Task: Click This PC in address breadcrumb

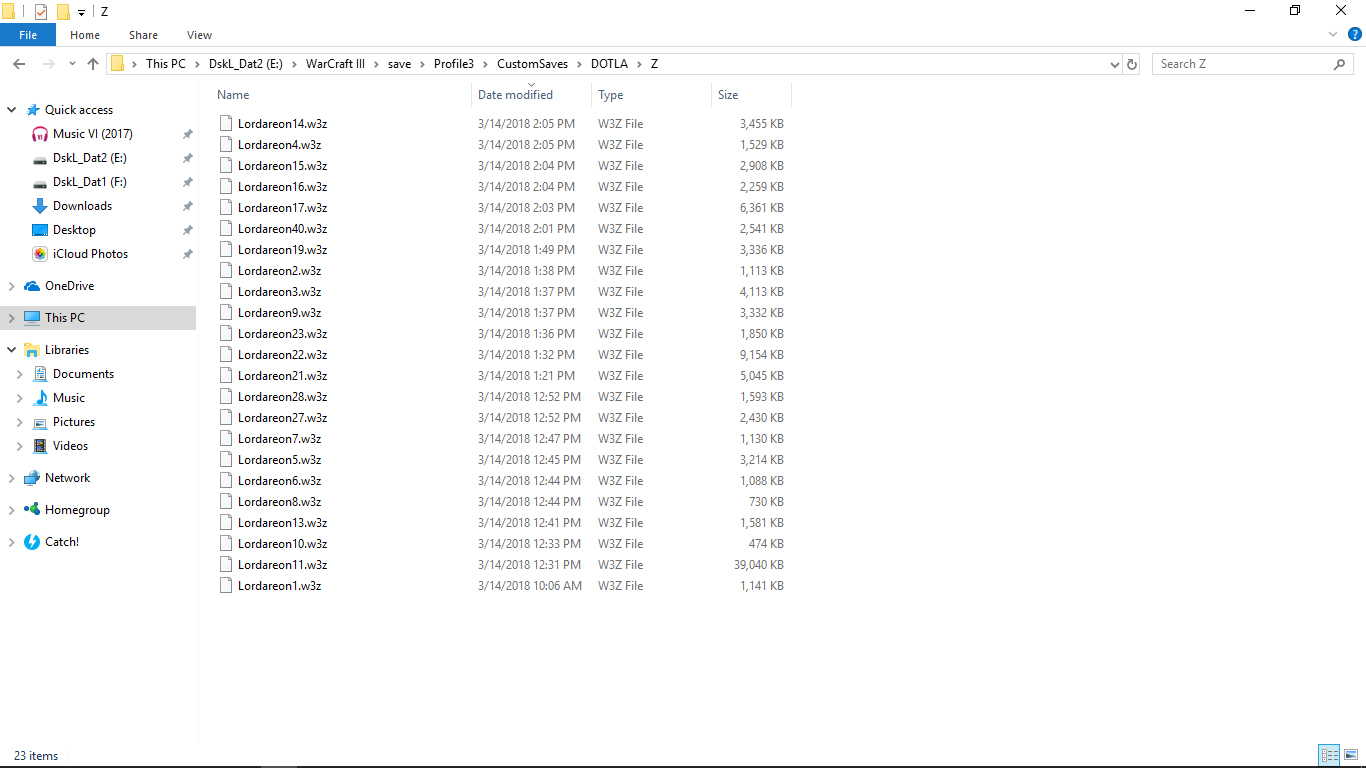Action: [166, 64]
